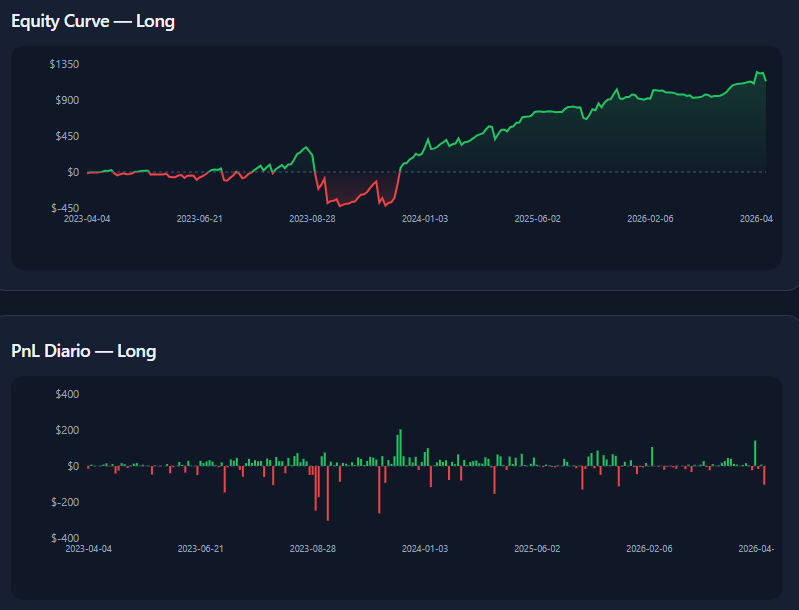Click the $1350 label on equity chart
The image size is (799, 610).
[64, 64]
